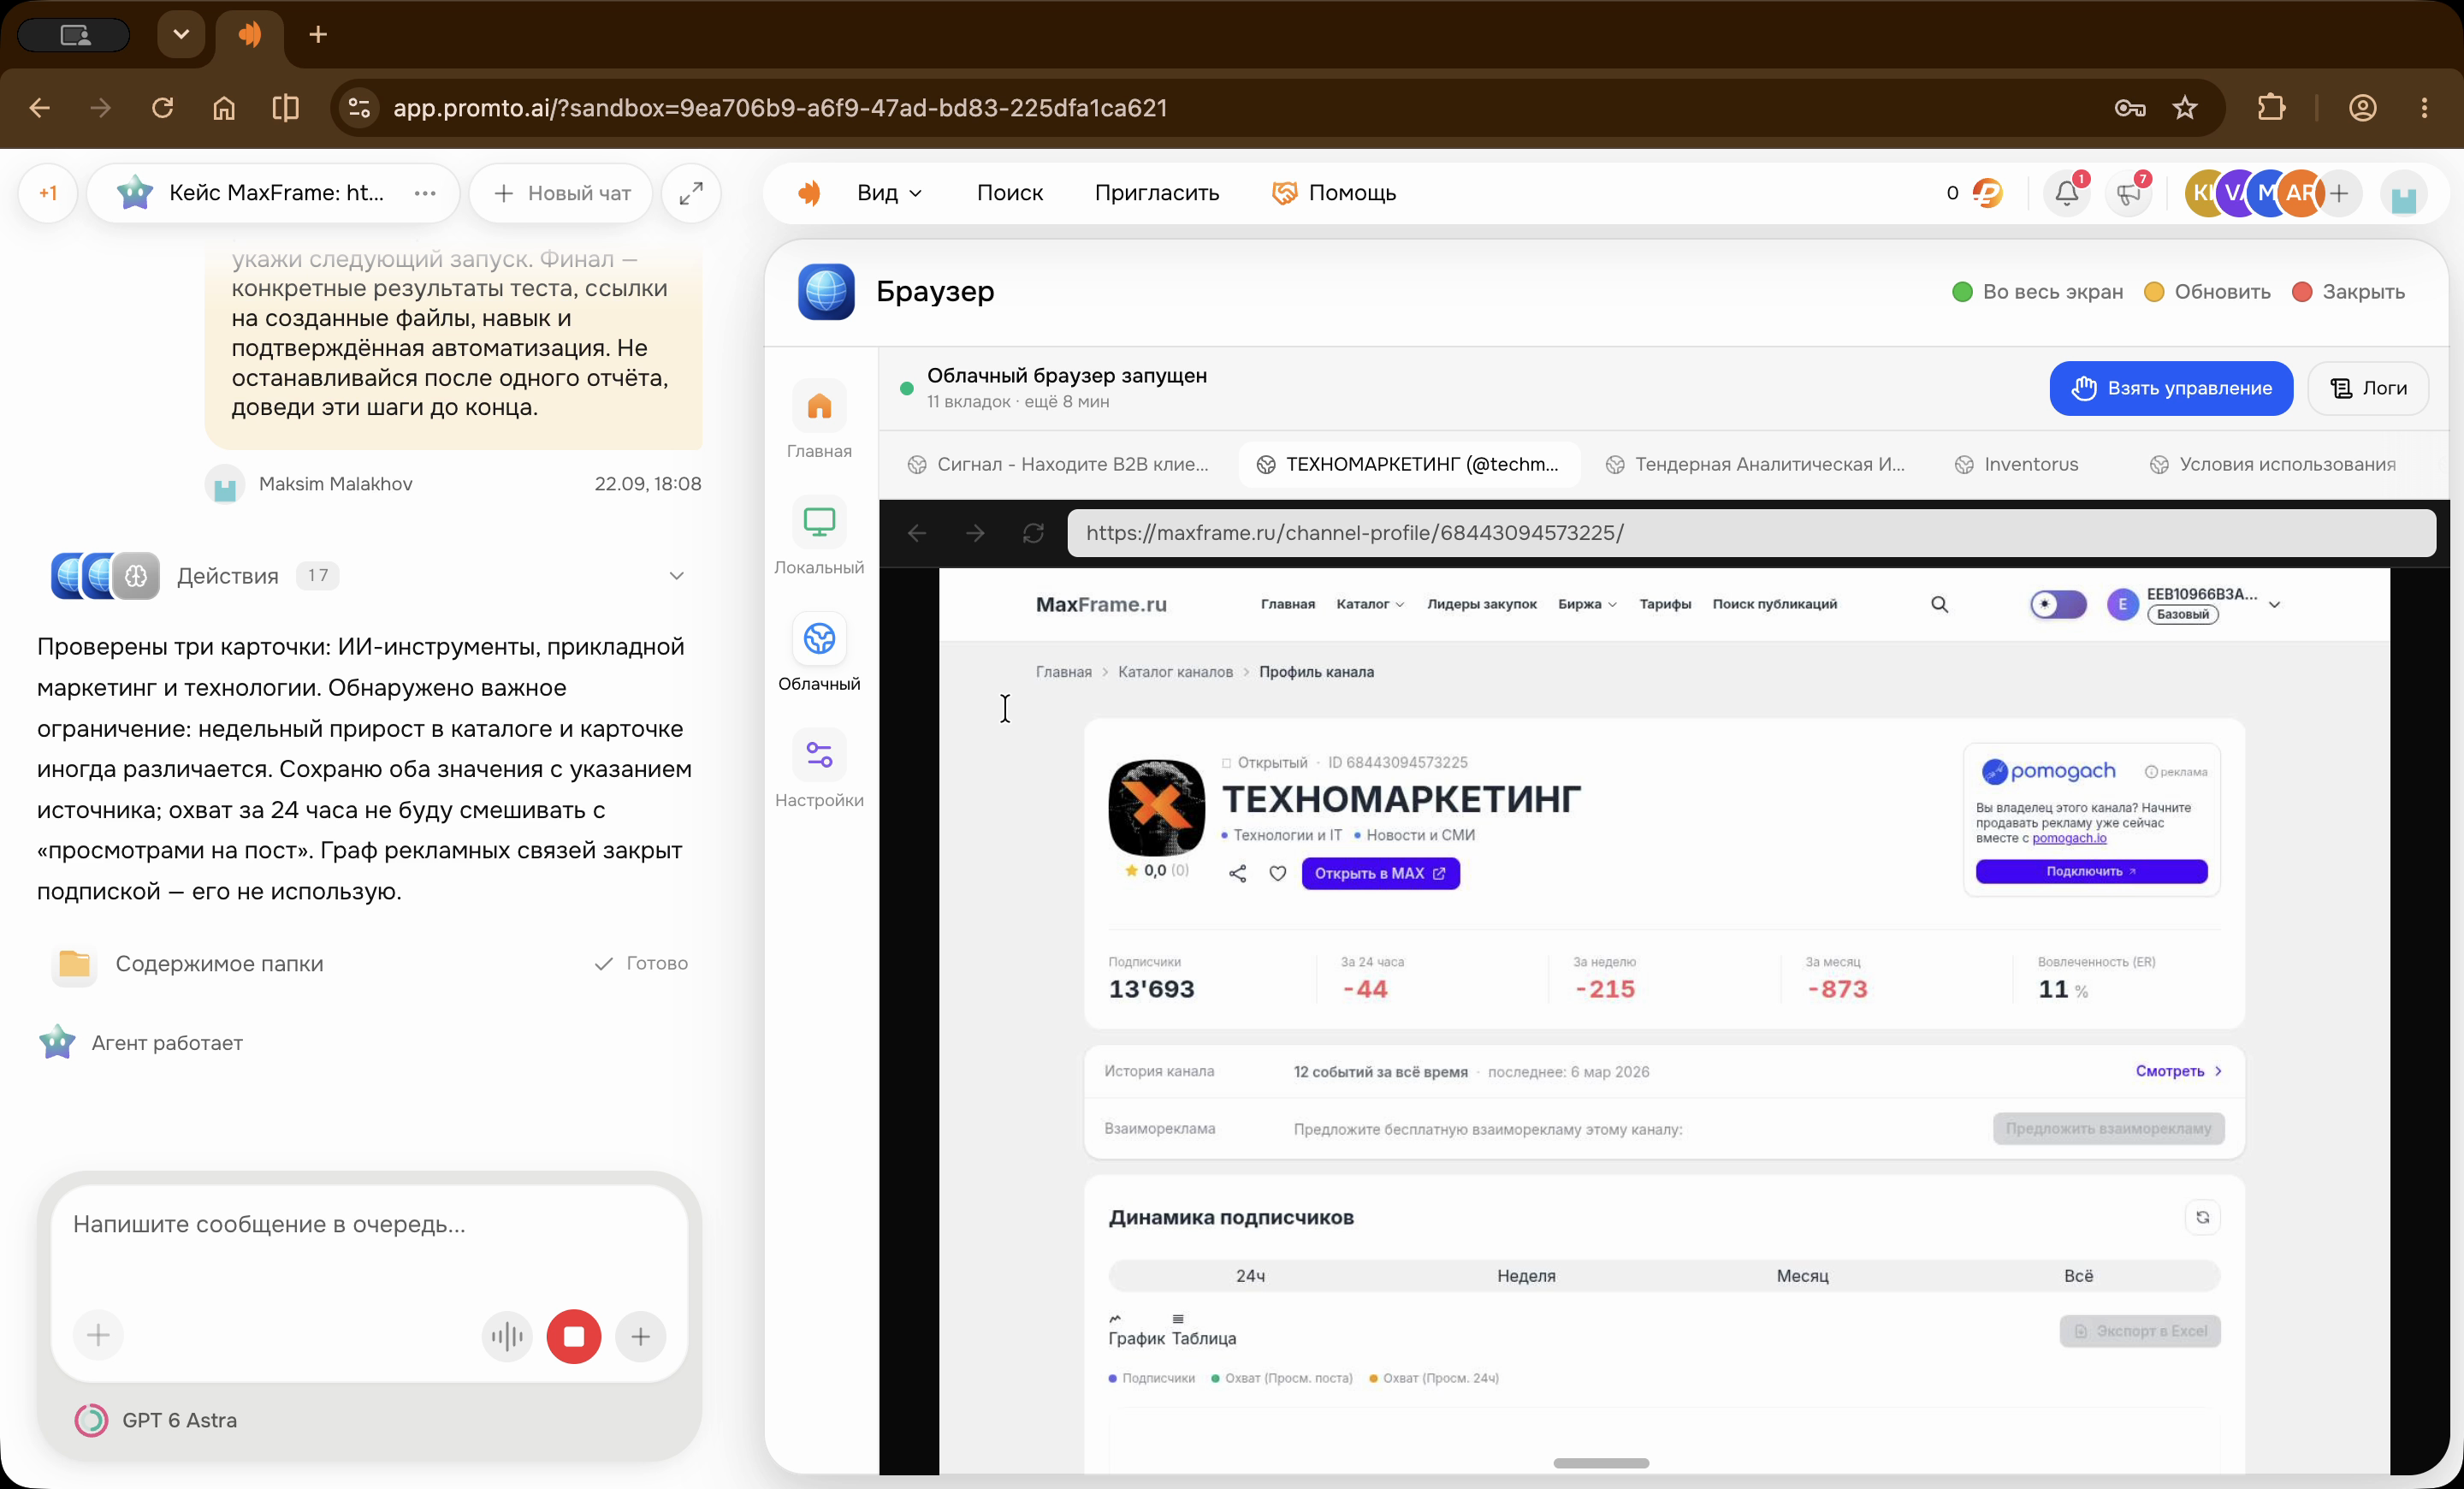Click the cloud browser URL field
Viewport: 2464px width, 1489px height.
(1751, 533)
